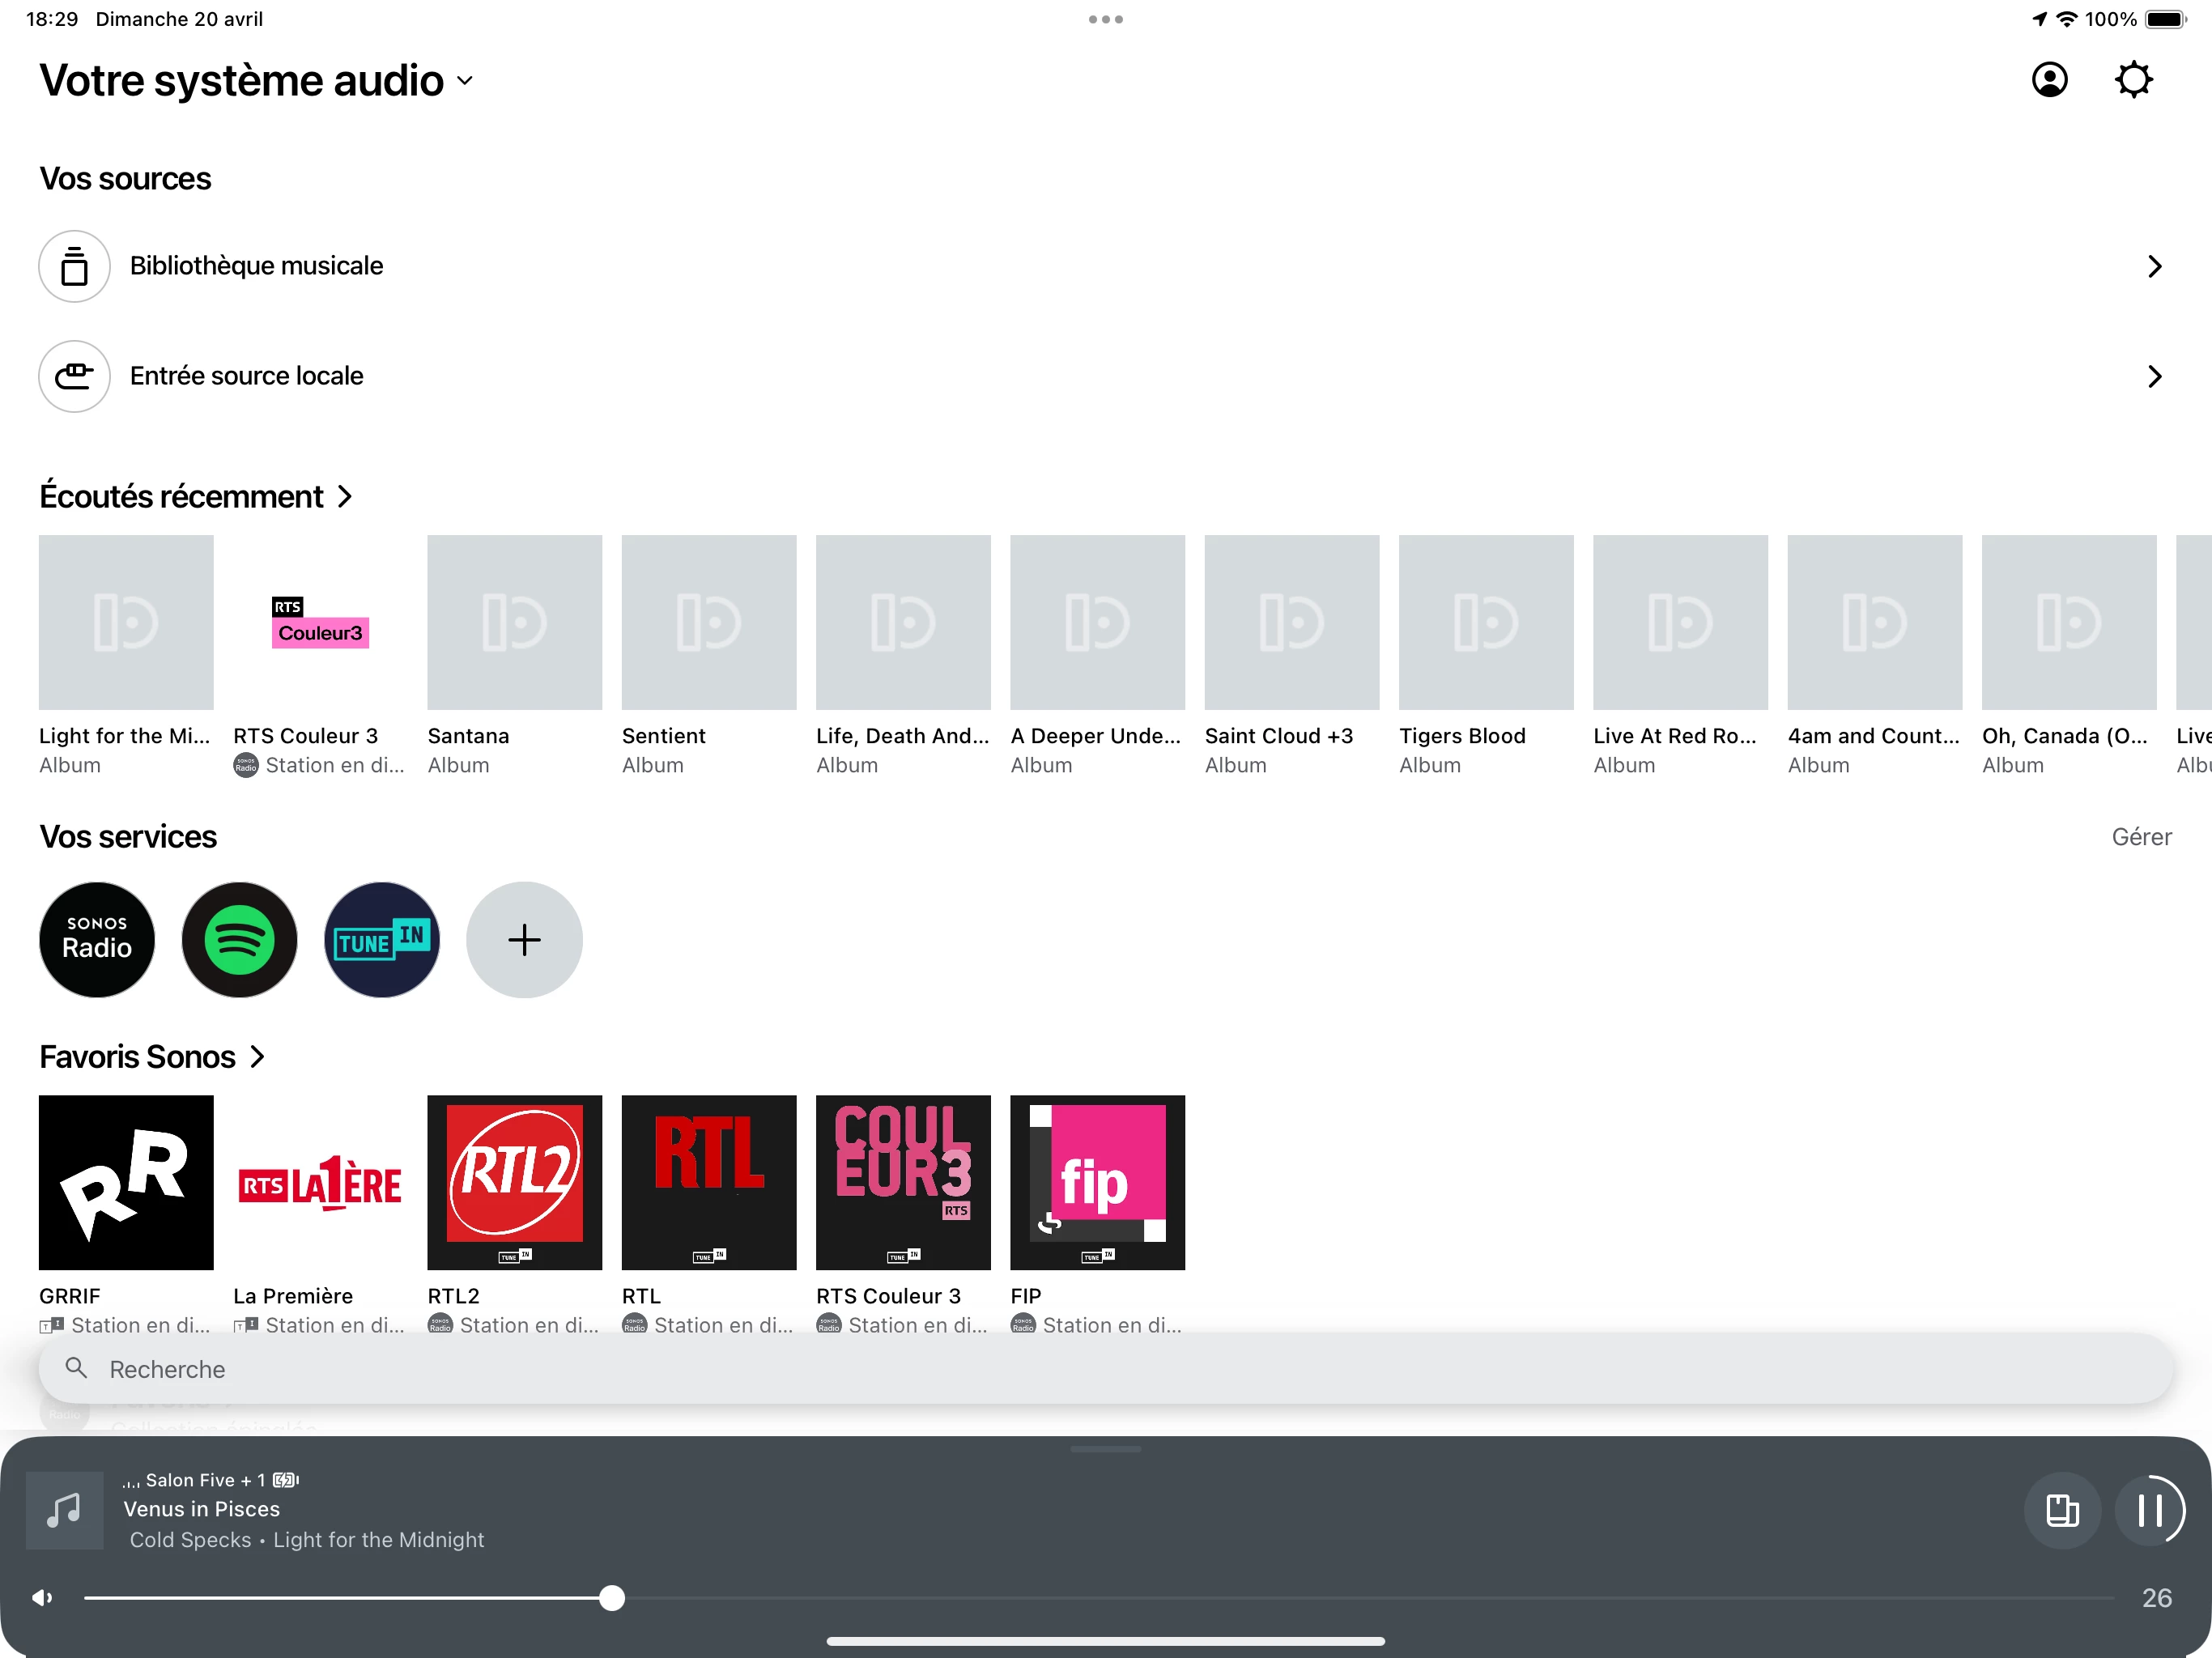Image resolution: width=2212 pixels, height=1658 pixels.
Task: Open Bibliothèque musicale source
Action: (1106, 266)
